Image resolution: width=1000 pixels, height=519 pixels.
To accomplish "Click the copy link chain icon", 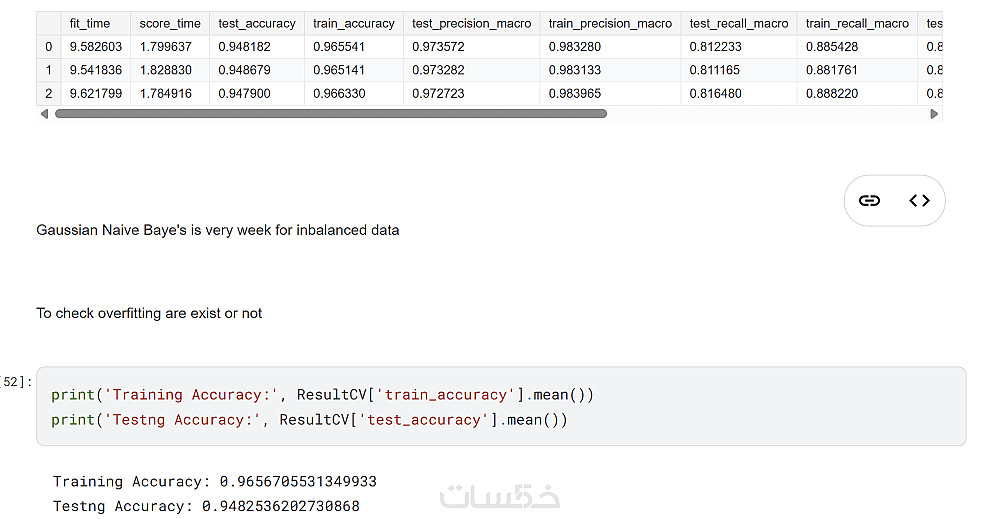I will point(870,201).
